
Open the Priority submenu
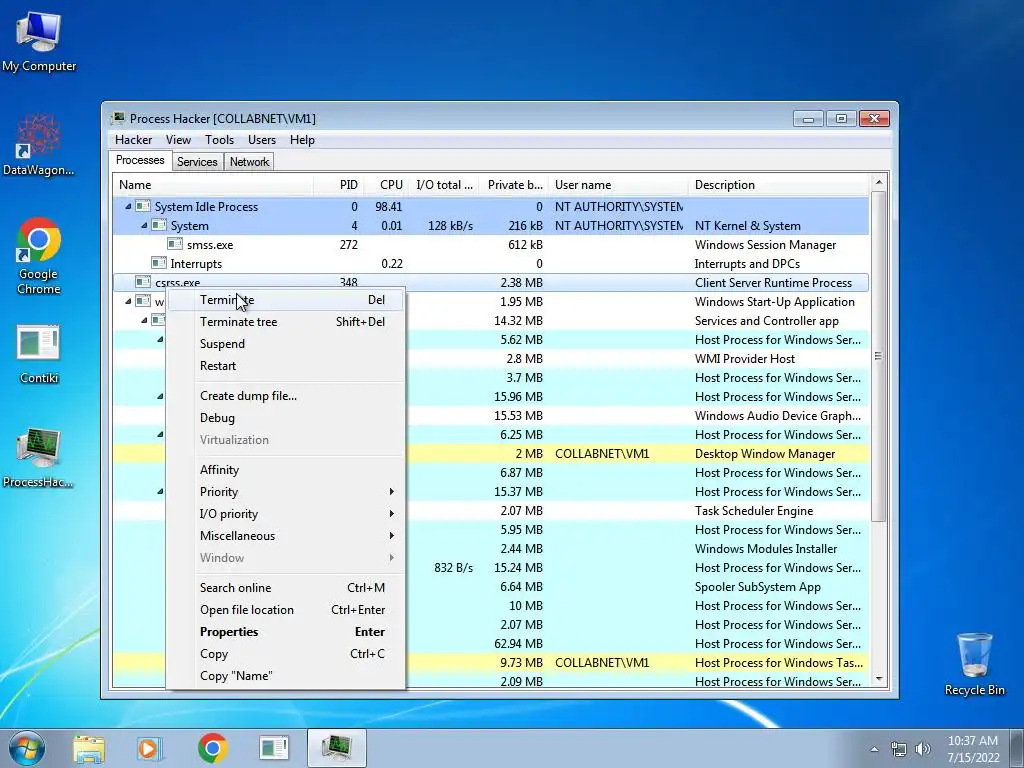tap(285, 492)
